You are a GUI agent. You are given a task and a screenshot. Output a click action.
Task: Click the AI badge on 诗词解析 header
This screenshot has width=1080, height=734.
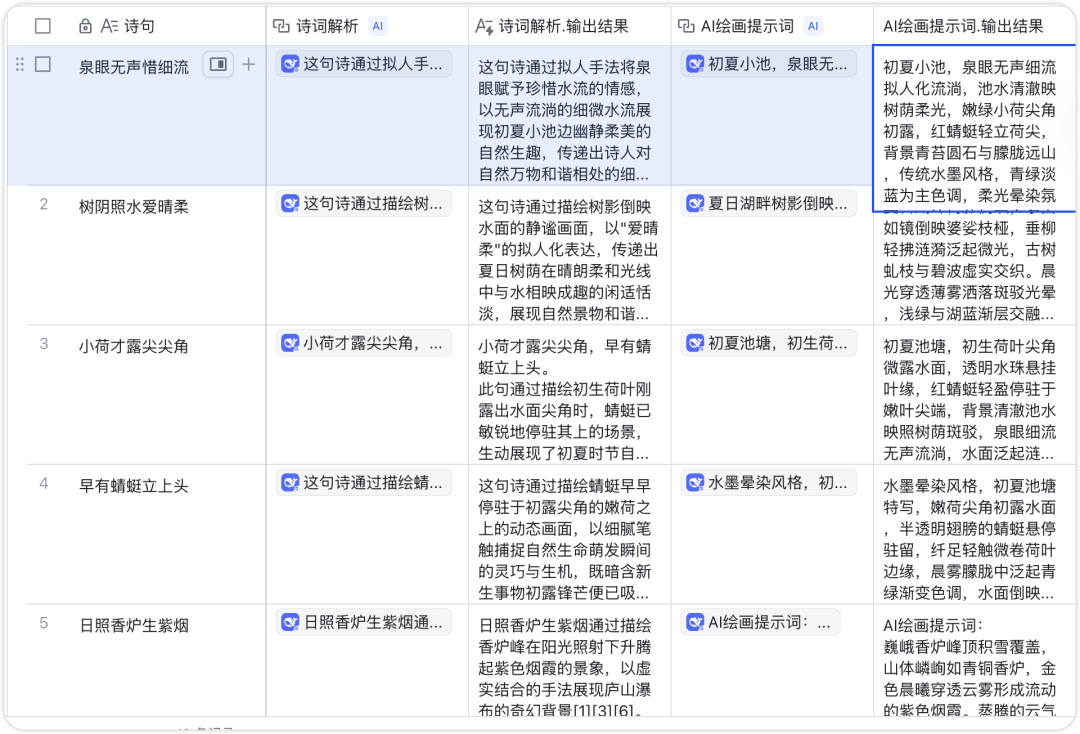click(x=377, y=26)
